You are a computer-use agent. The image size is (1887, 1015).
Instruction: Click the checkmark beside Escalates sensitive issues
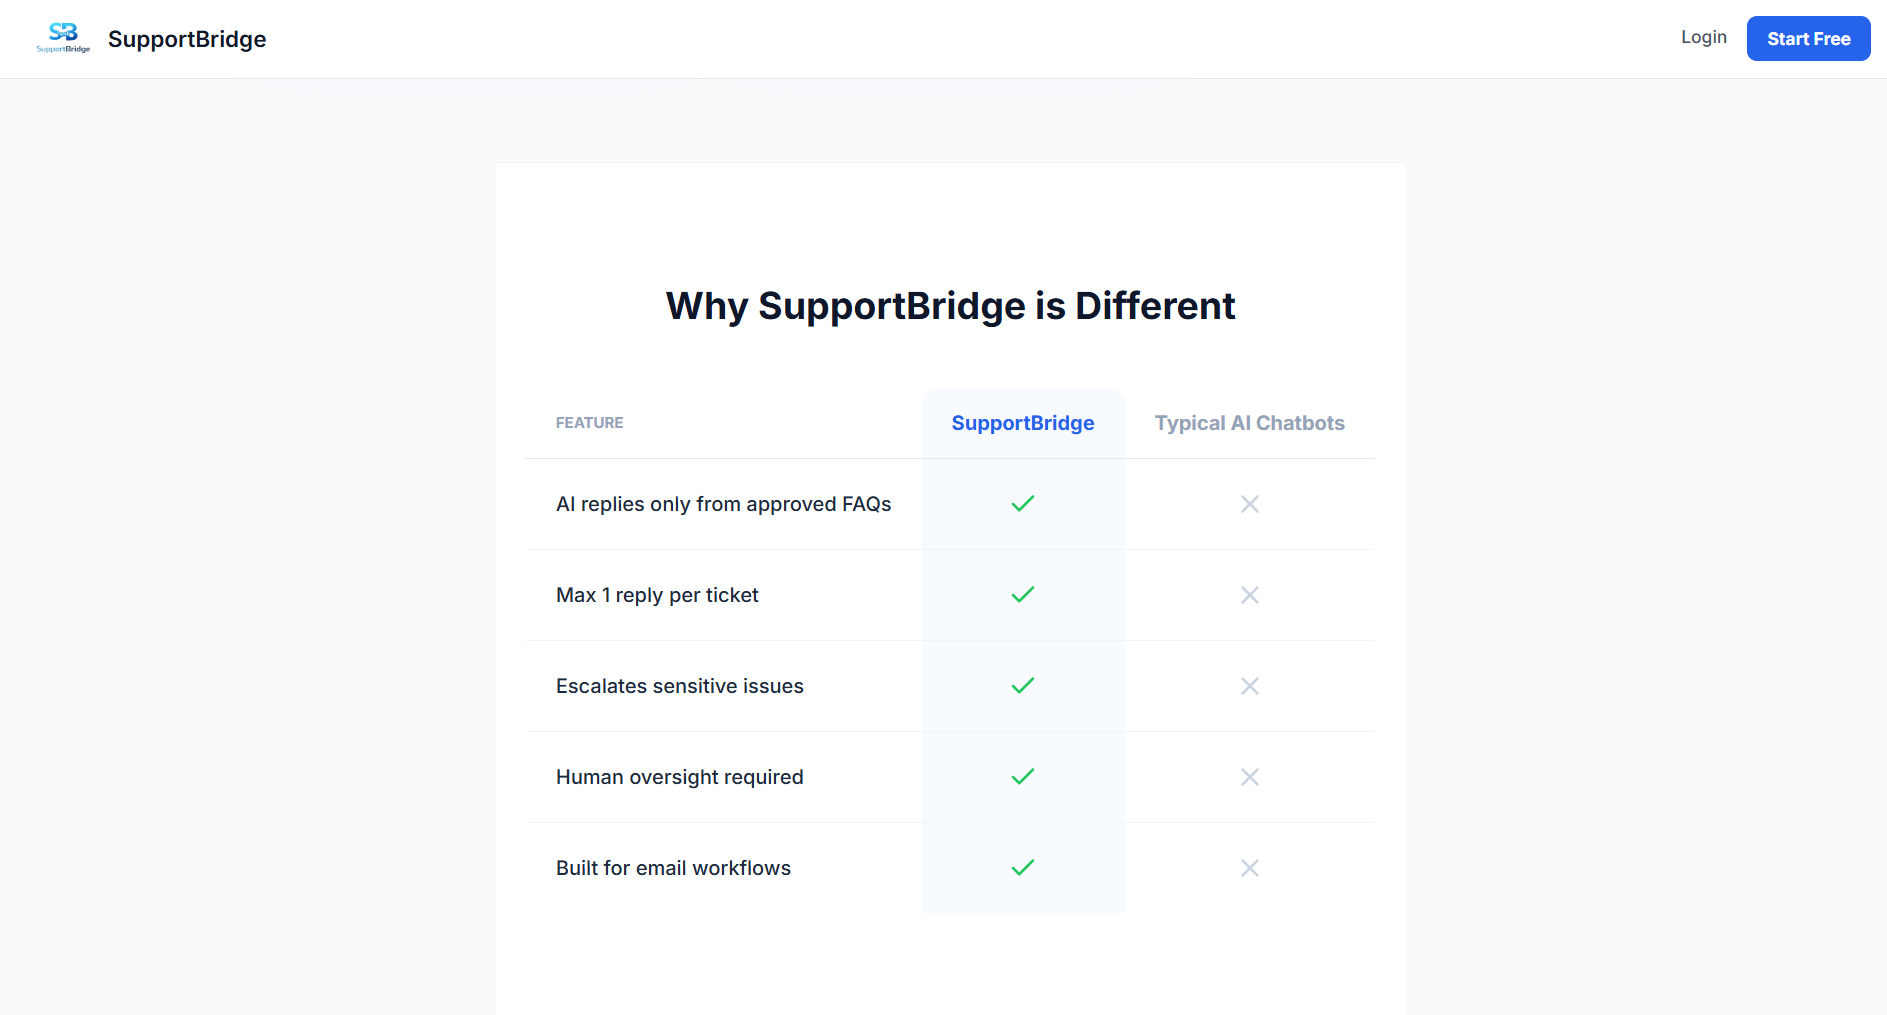[1022, 686]
